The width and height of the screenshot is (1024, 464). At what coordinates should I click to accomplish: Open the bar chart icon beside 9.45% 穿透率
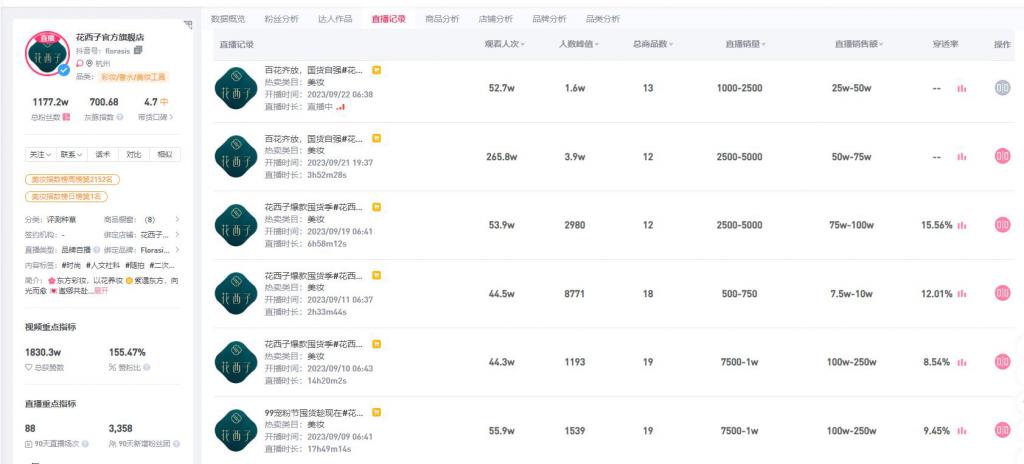point(962,431)
